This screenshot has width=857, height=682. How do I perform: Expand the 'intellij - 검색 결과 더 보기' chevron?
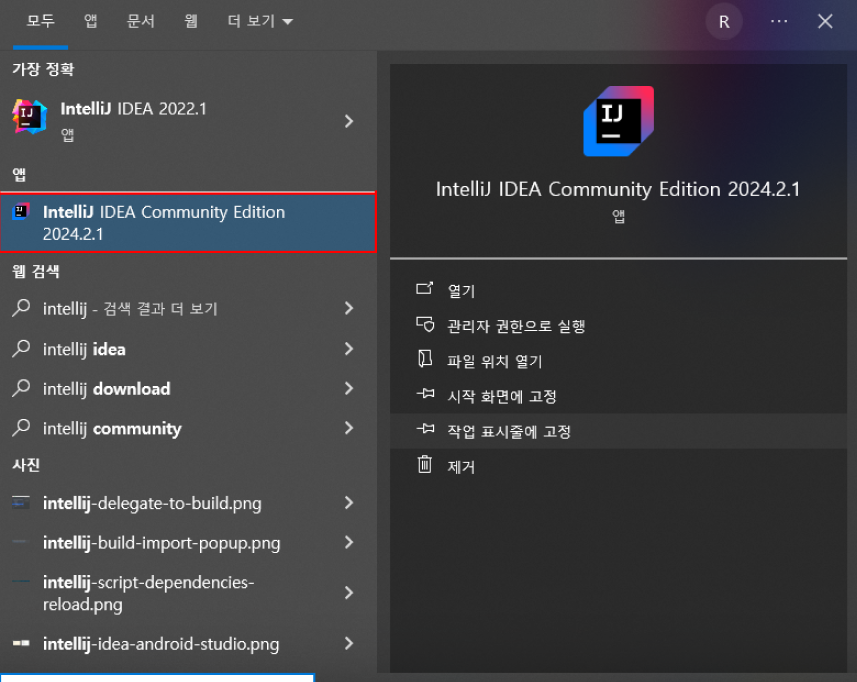349,308
